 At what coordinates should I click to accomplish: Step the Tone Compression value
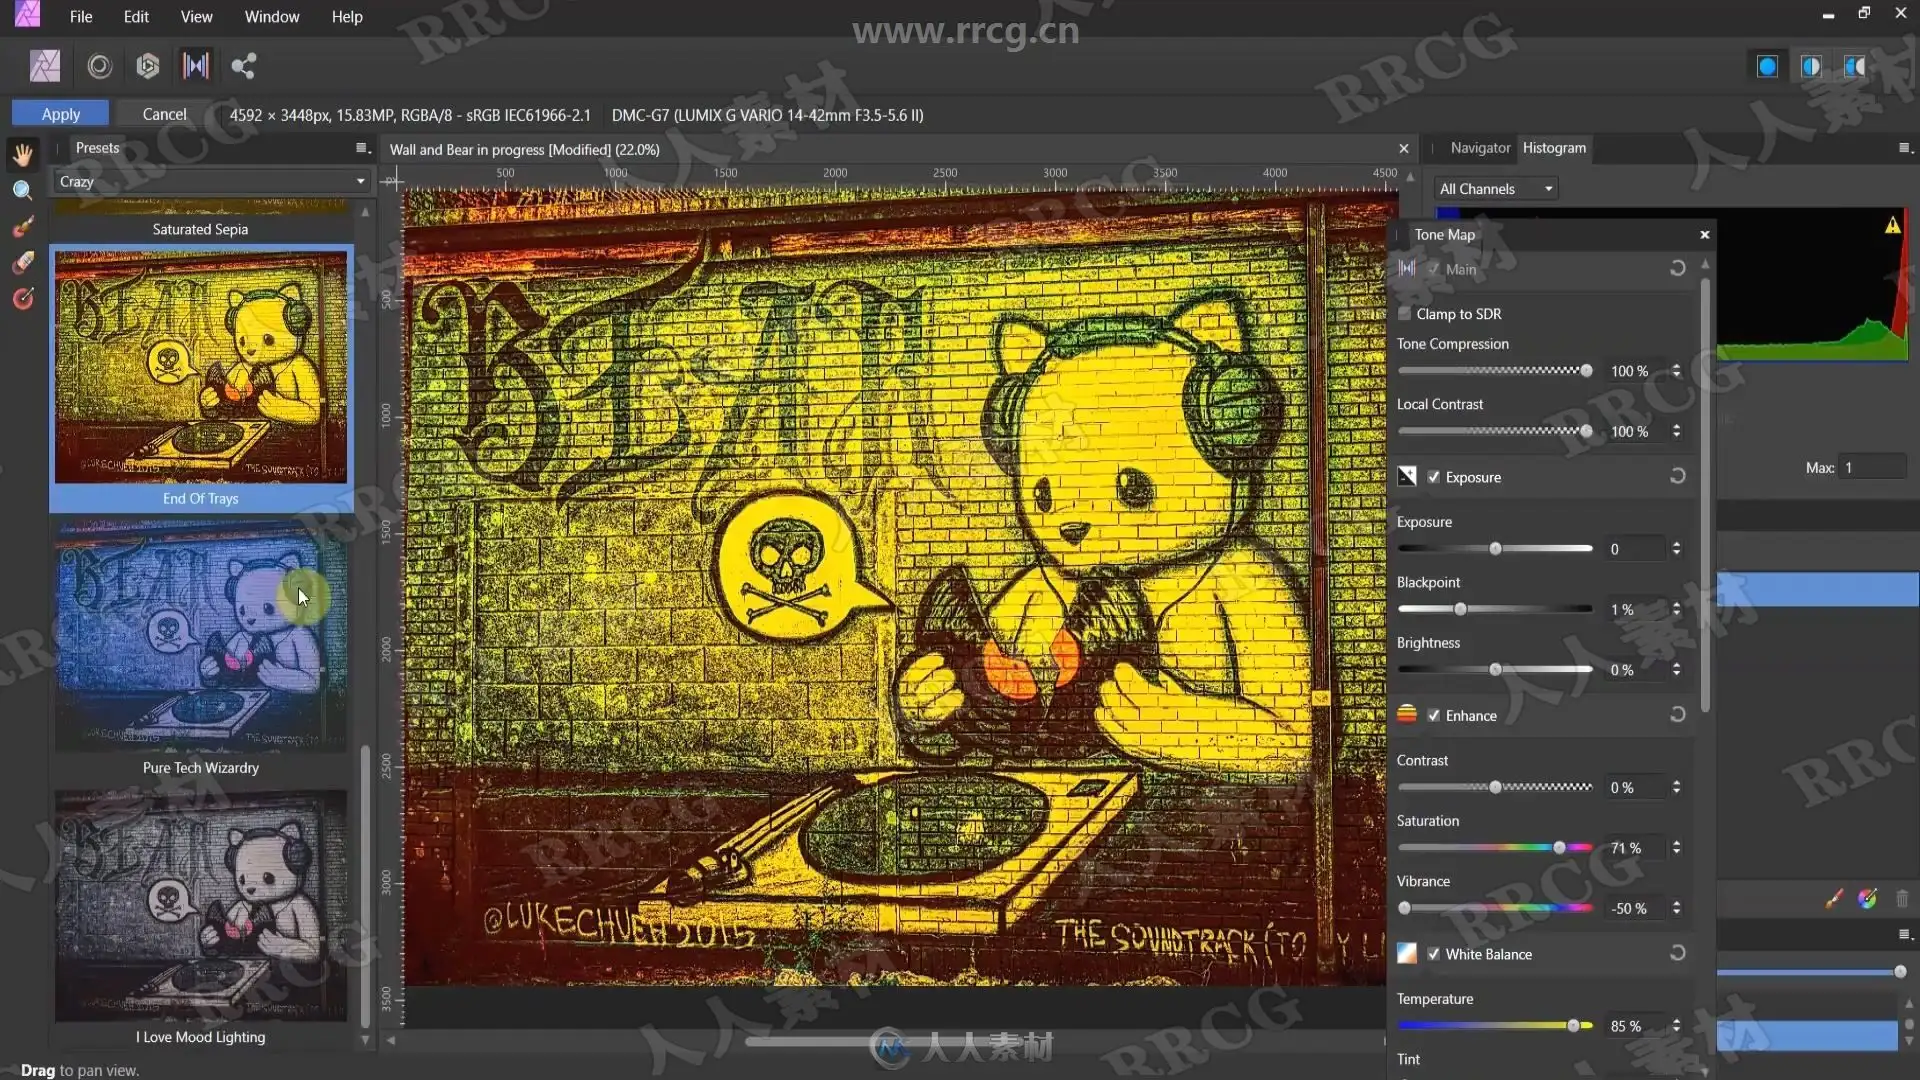pos(1677,371)
